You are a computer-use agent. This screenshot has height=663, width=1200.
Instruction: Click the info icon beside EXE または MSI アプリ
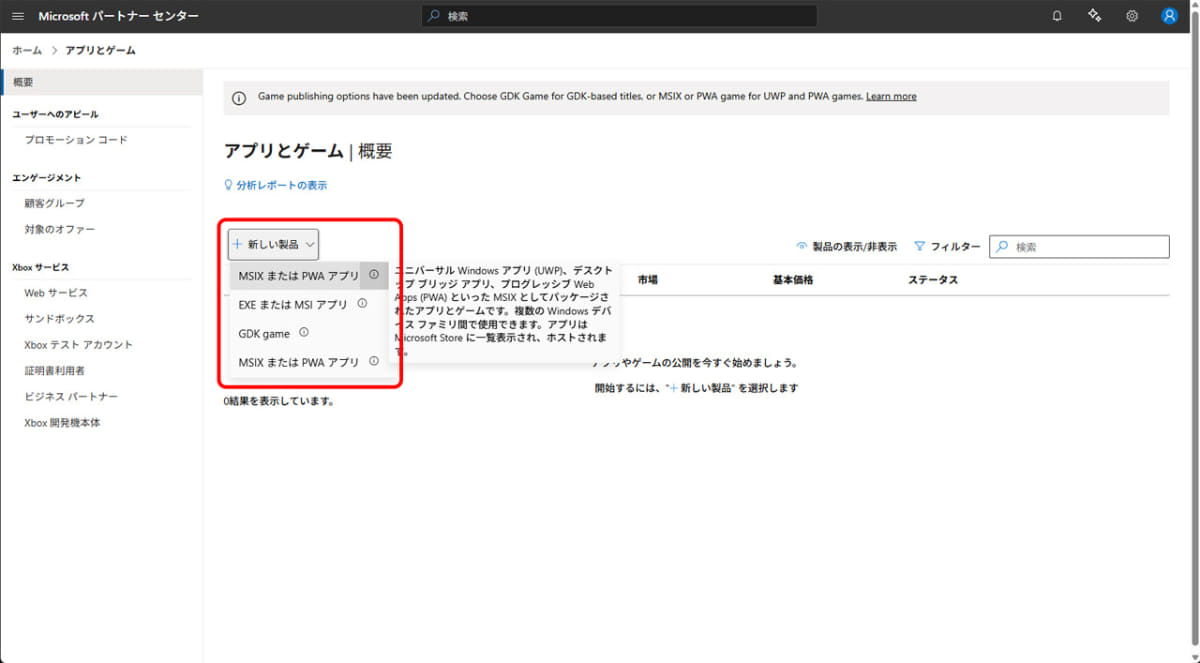click(x=362, y=303)
